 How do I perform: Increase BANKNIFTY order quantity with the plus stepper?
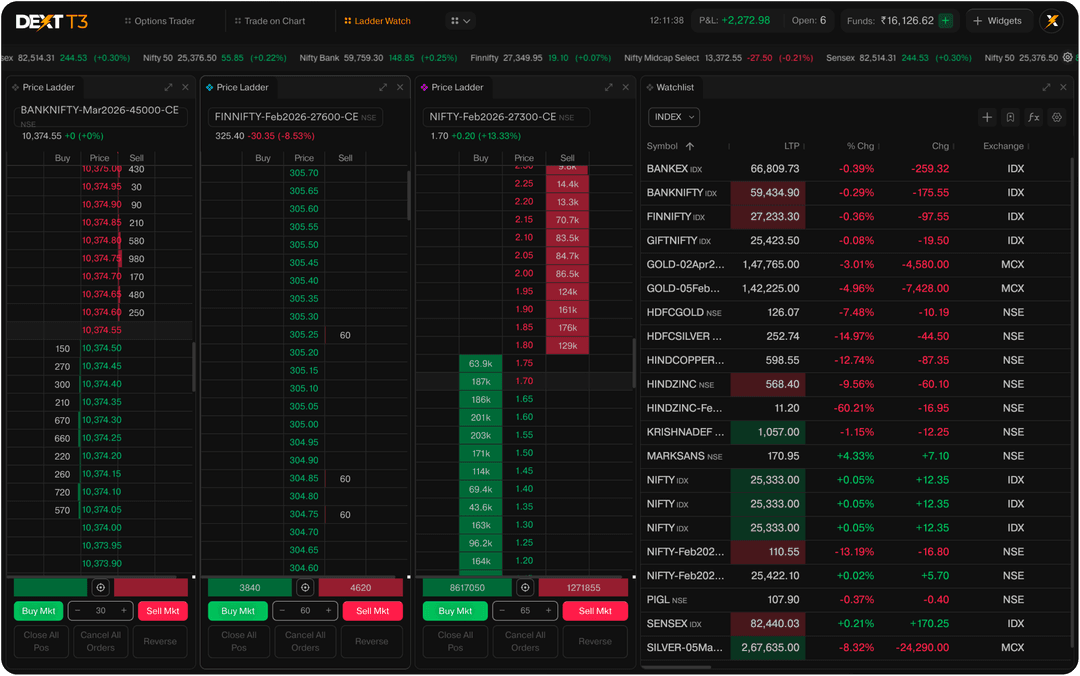click(122, 610)
